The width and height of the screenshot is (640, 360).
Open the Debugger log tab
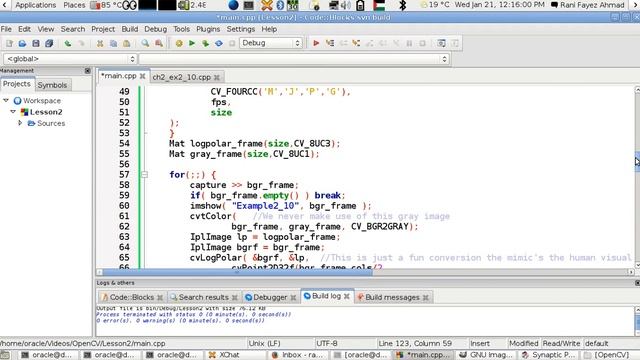[270, 297]
